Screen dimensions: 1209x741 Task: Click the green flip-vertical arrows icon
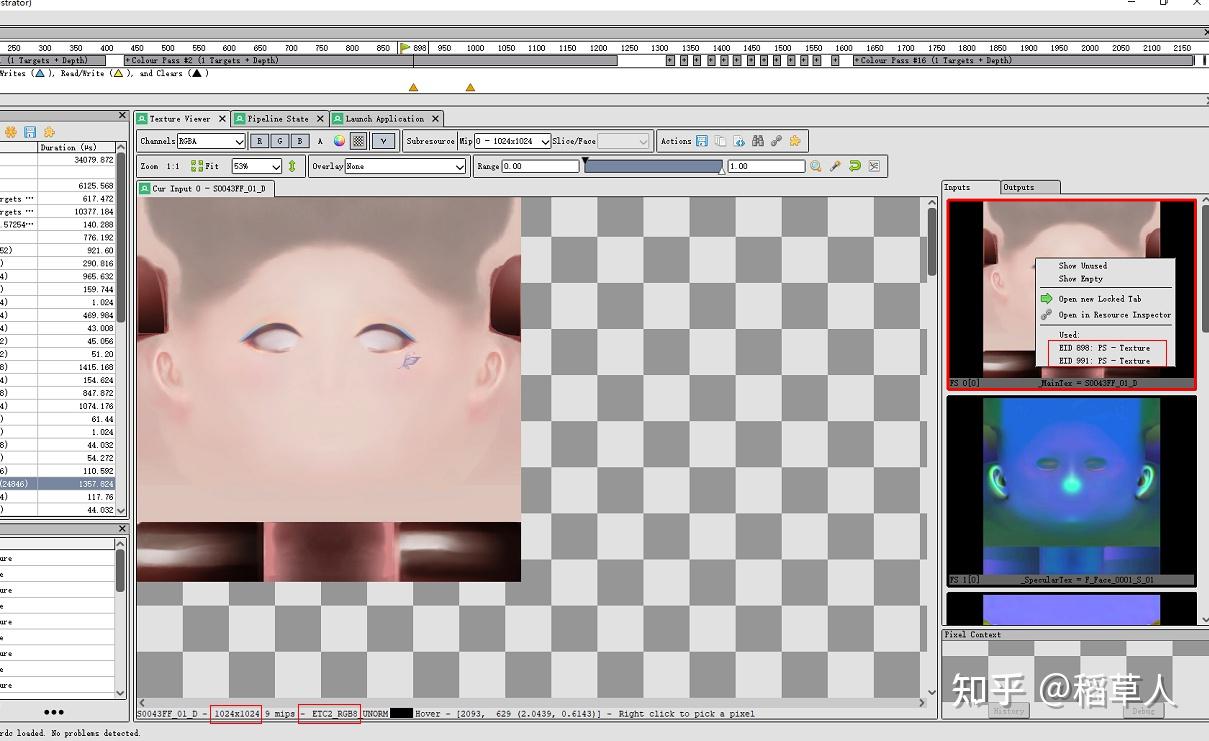point(292,166)
